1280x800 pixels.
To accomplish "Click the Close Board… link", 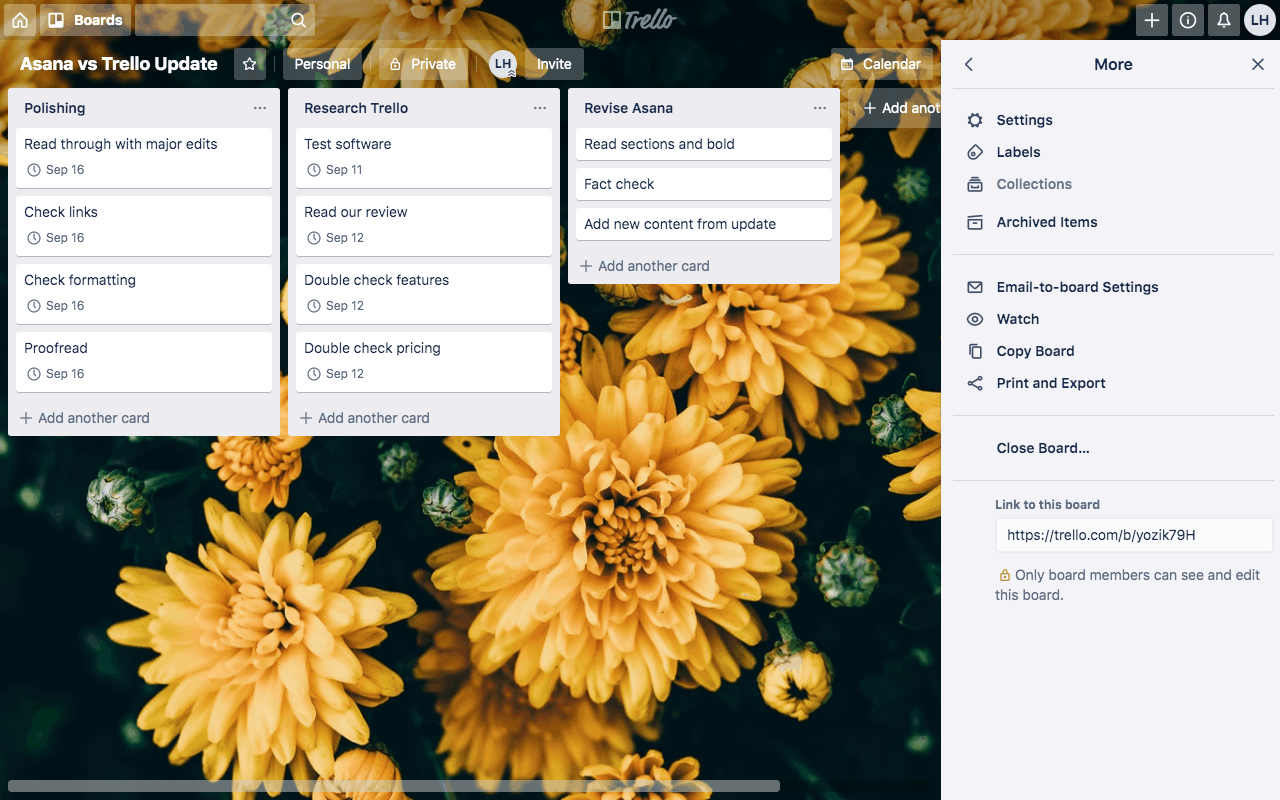I will 1043,448.
